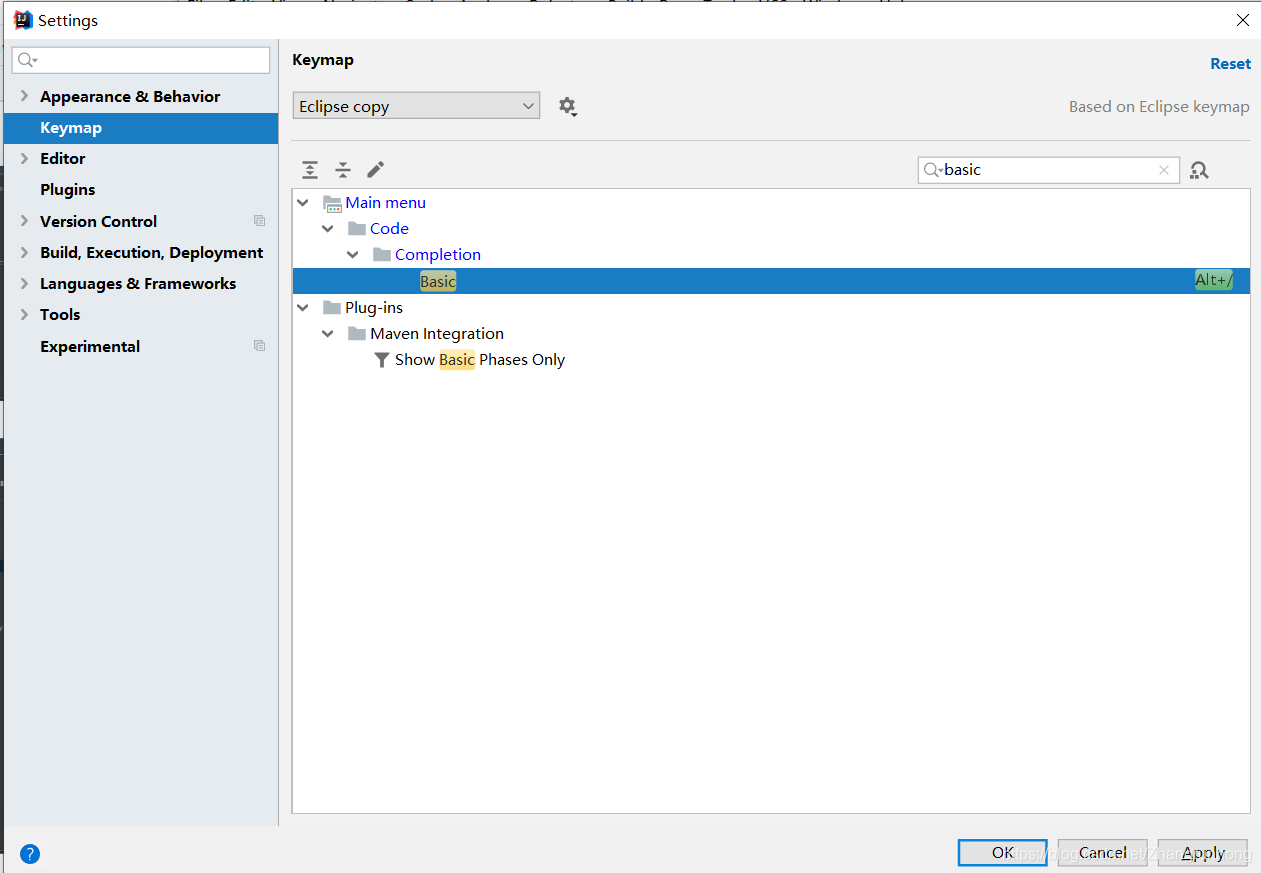Viewport: 1261px width, 873px height.
Task: Click the Maven Integration folder icon
Action: (x=357, y=334)
